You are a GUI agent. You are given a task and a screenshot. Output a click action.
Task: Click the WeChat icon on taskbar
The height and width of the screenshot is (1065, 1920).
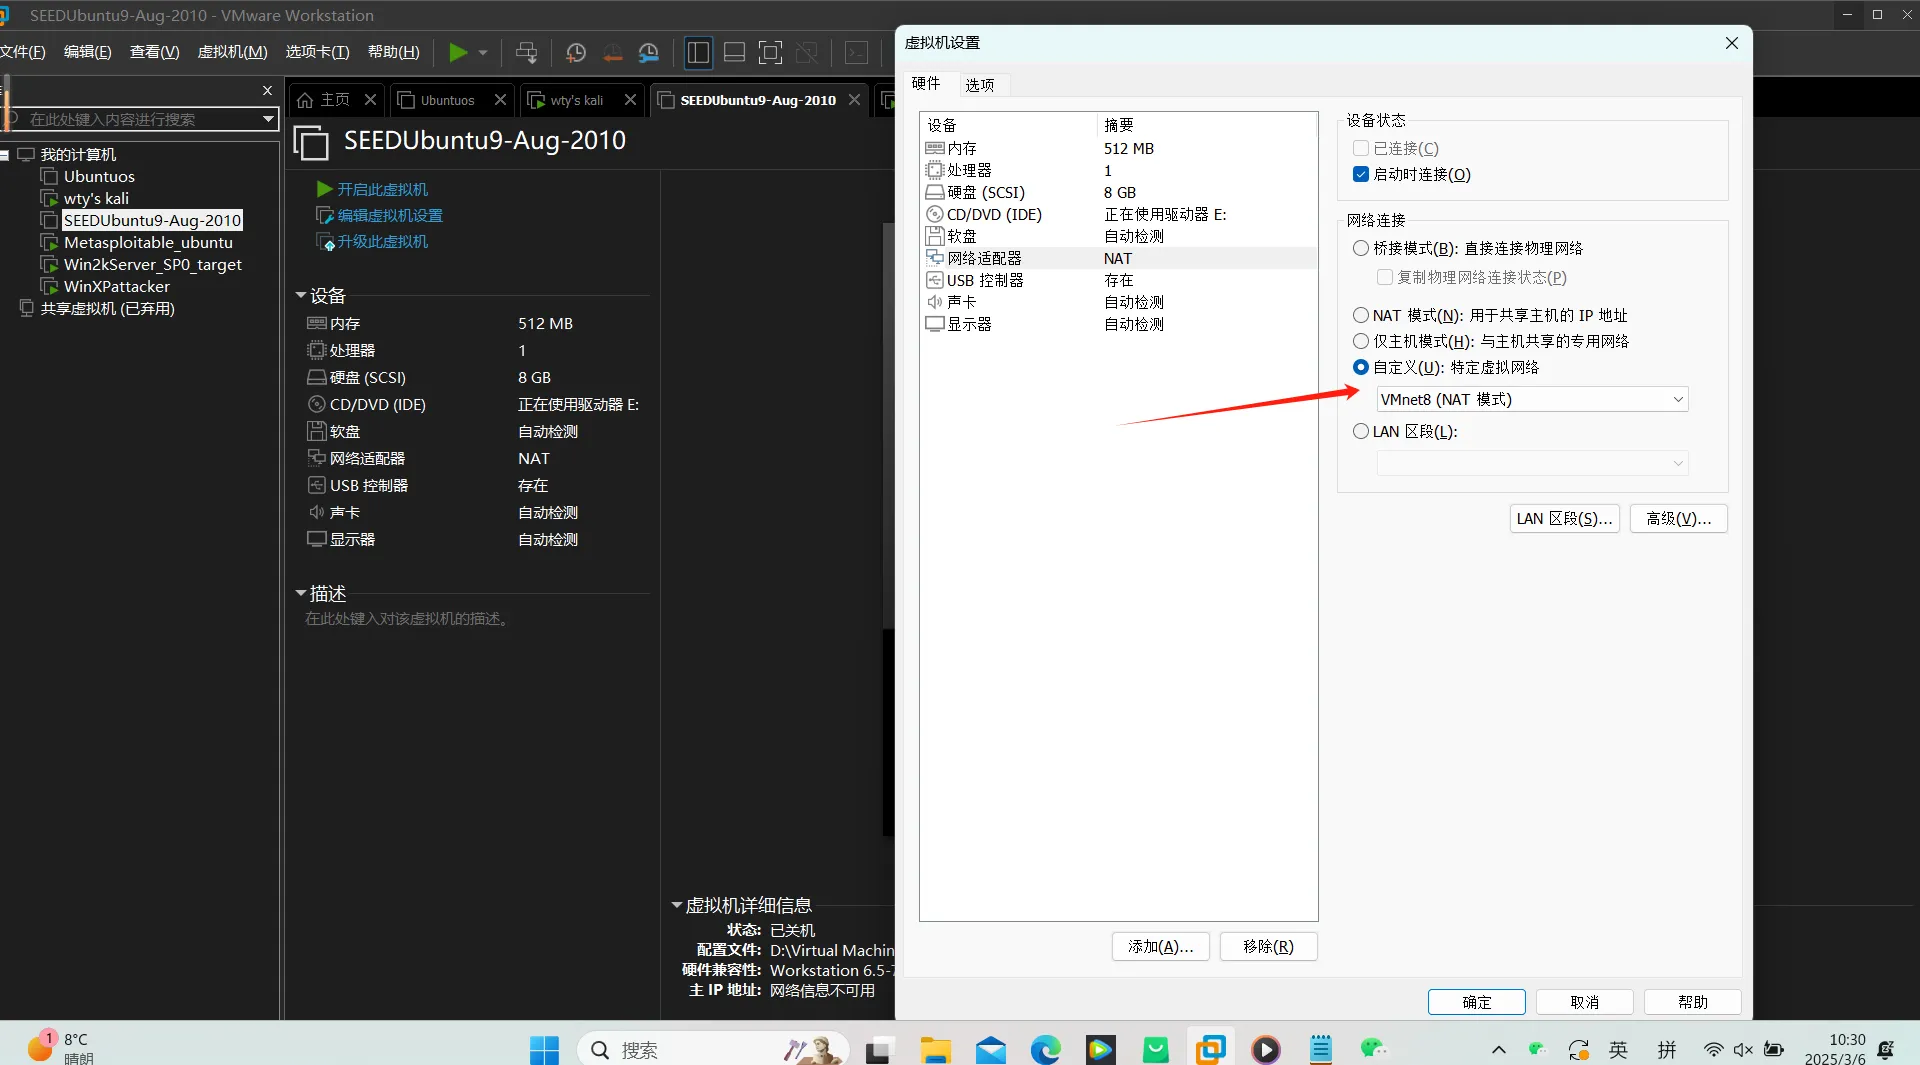coord(1374,1050)
